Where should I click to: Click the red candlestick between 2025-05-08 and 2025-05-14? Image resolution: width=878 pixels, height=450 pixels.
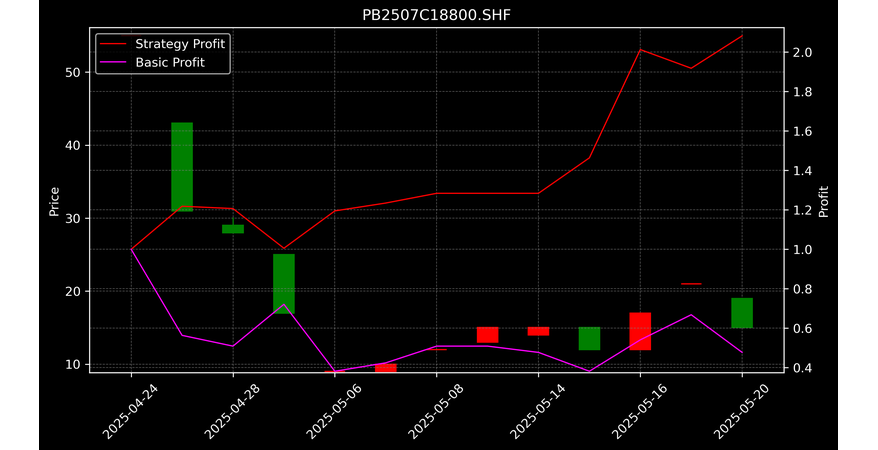click(x=488, y=335)
